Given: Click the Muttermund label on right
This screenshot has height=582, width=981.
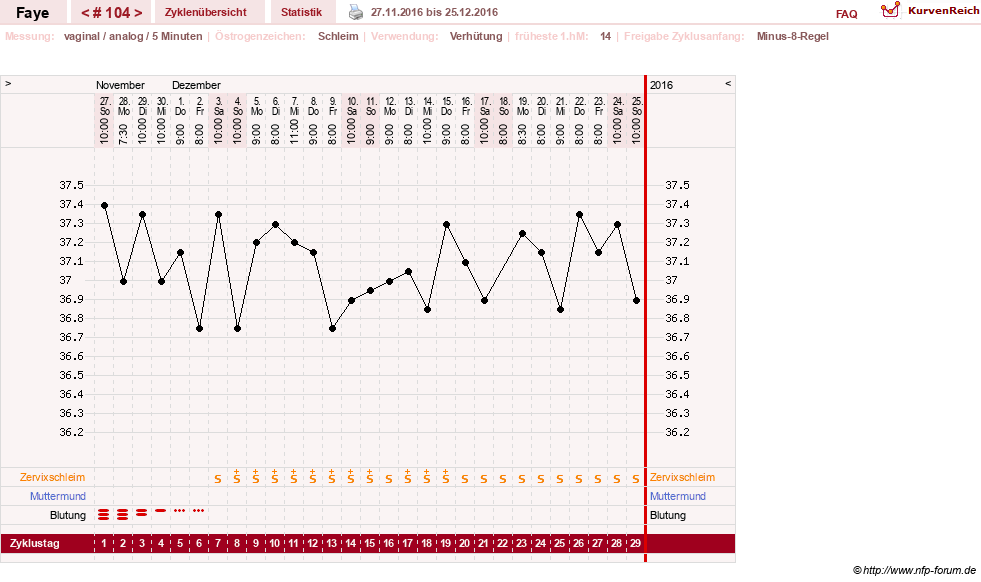Looking at the screenshot, I should 678,496.
